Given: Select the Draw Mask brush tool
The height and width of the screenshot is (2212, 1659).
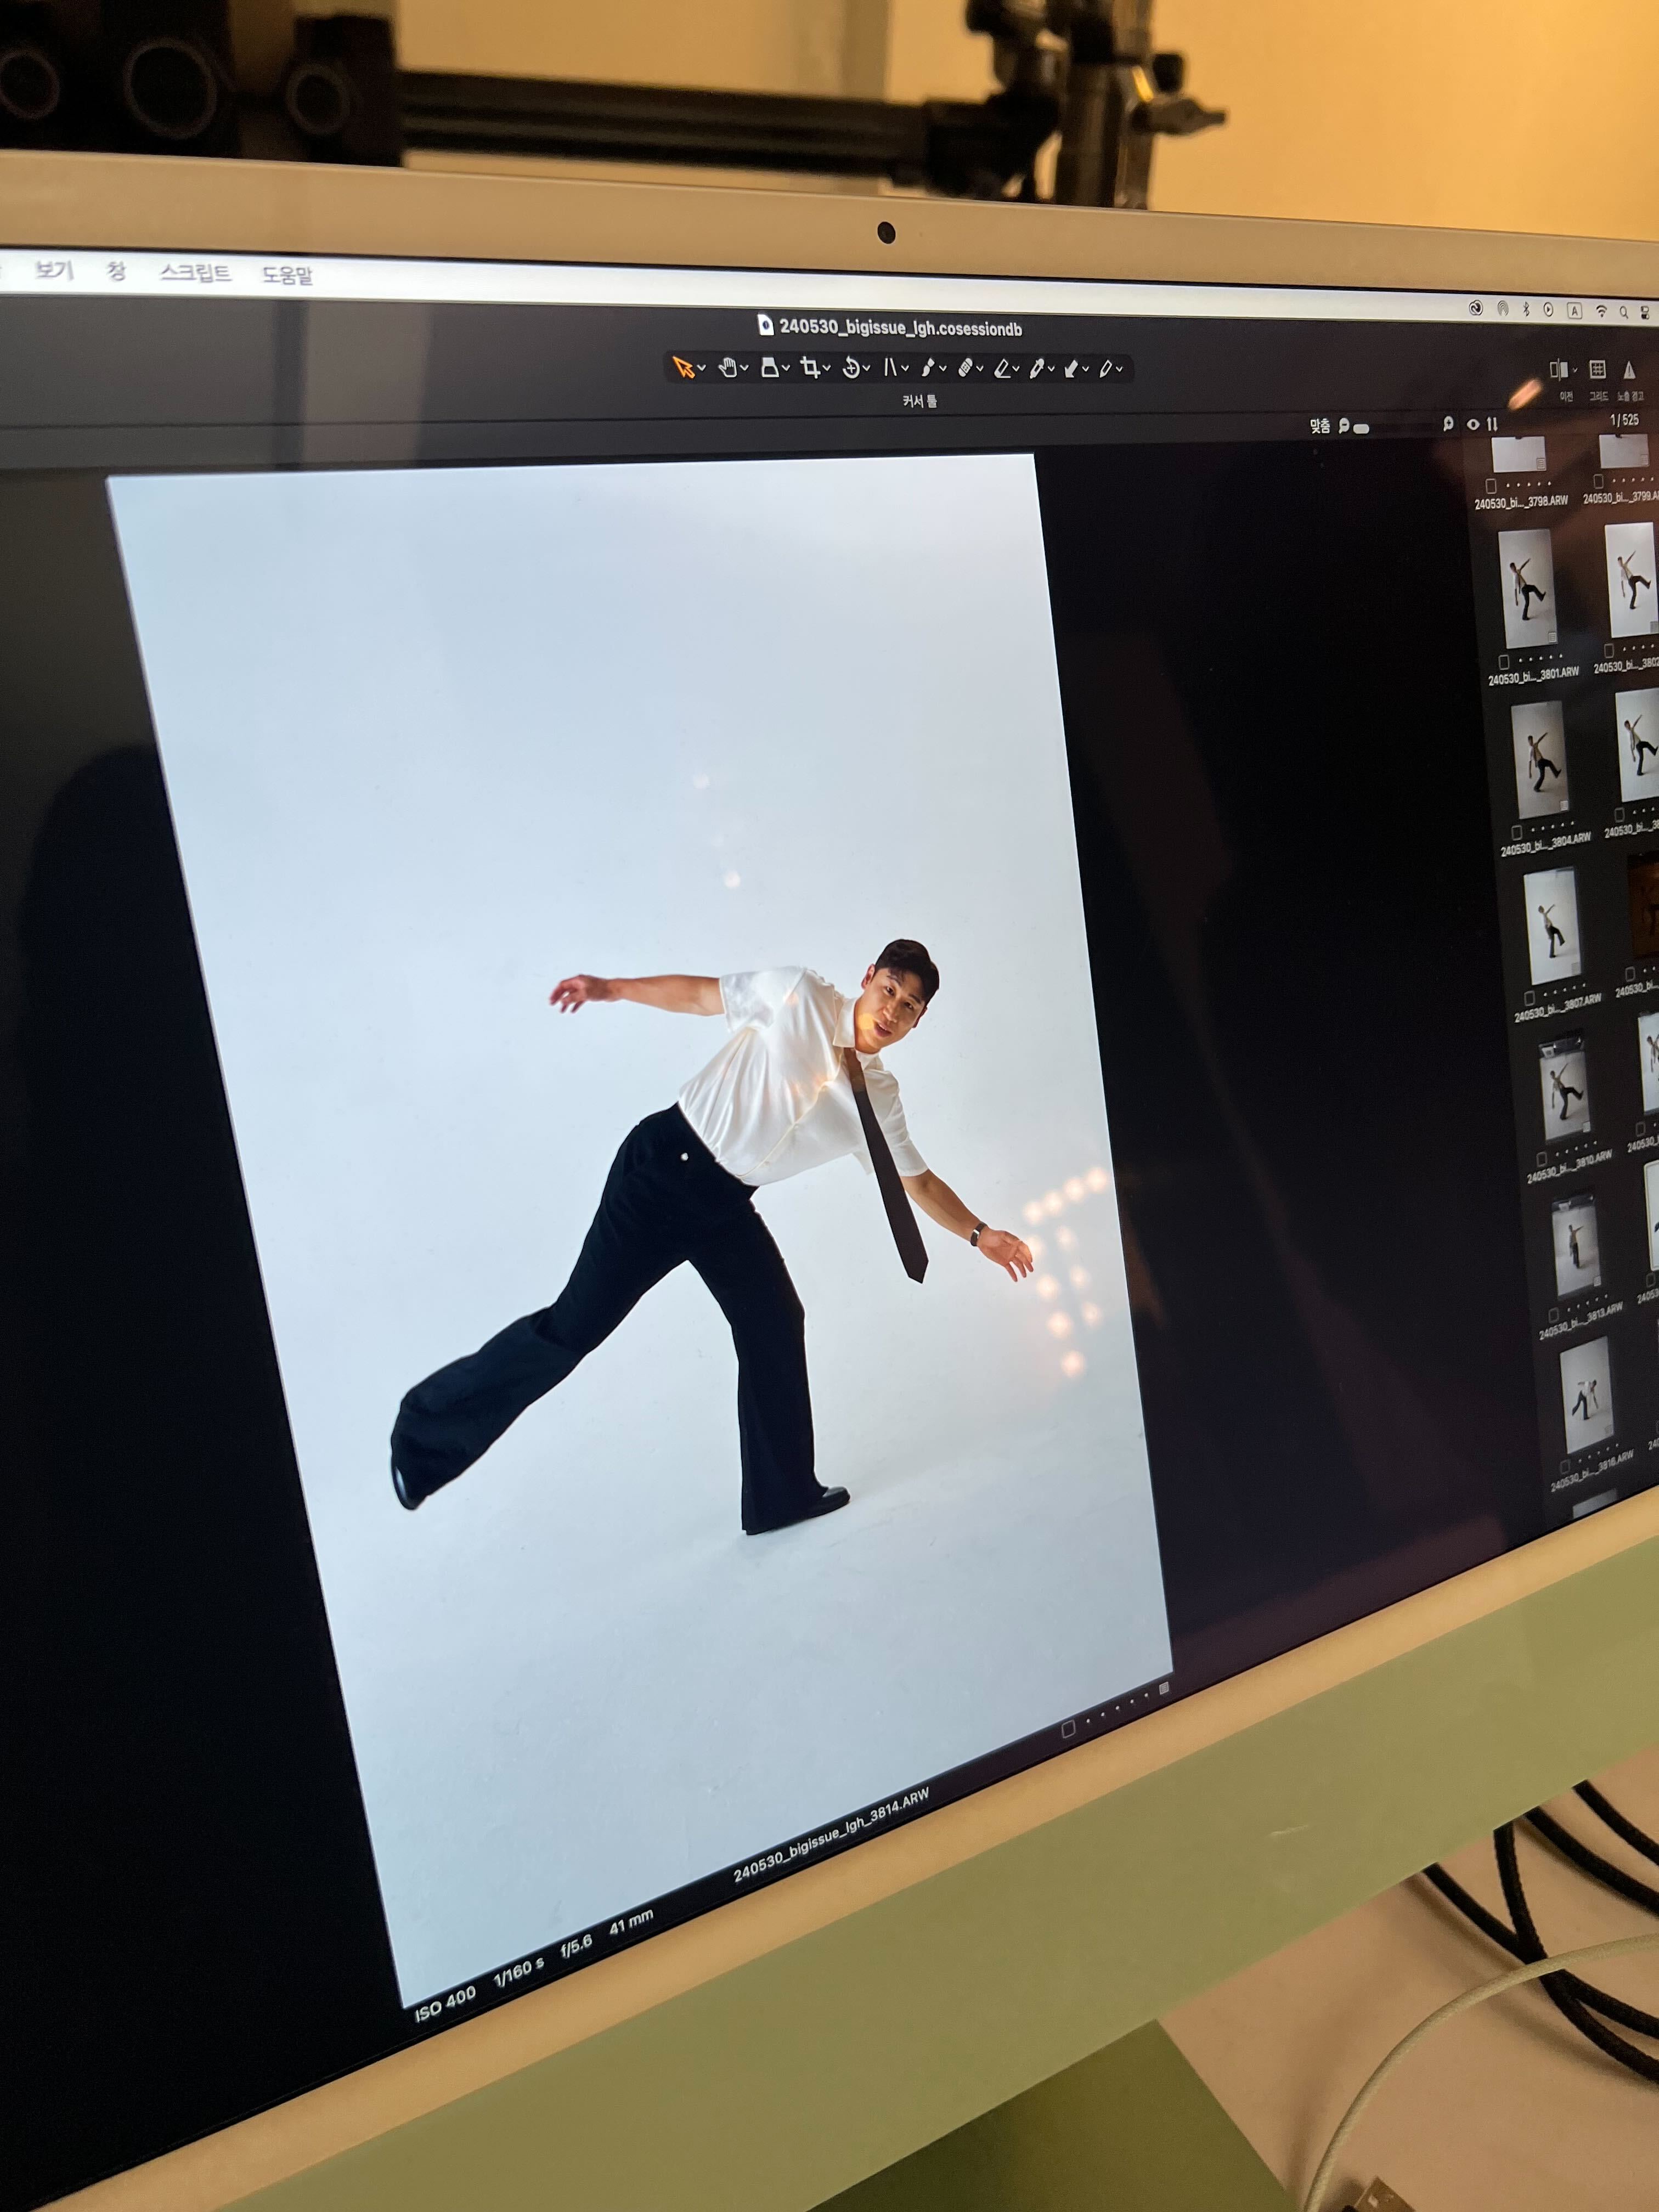Looking at the screenshot, I should [928, 368].
